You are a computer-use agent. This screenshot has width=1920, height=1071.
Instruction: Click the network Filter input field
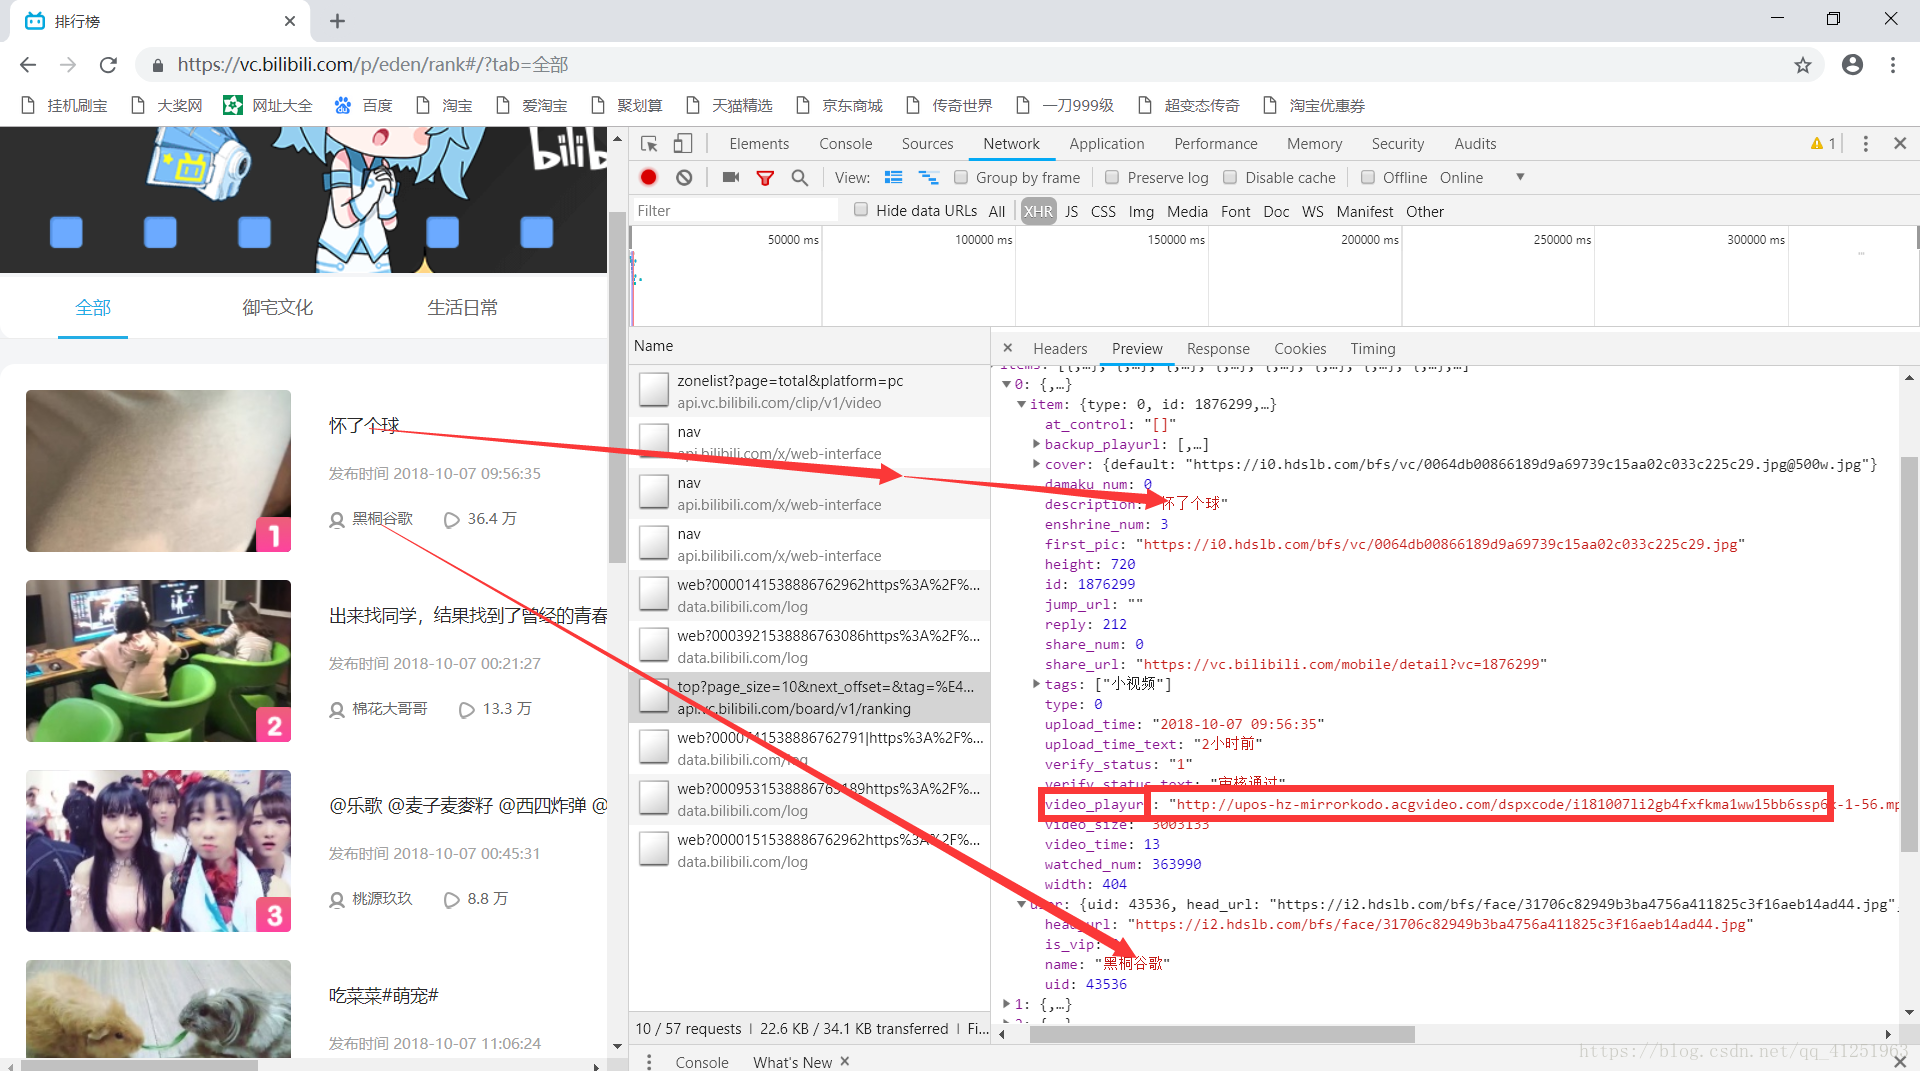point(735,211)
